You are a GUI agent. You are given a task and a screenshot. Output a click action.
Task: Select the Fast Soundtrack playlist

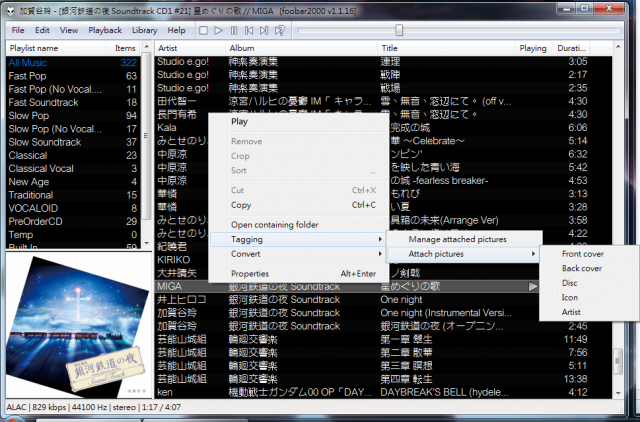[x=73, y=102]
